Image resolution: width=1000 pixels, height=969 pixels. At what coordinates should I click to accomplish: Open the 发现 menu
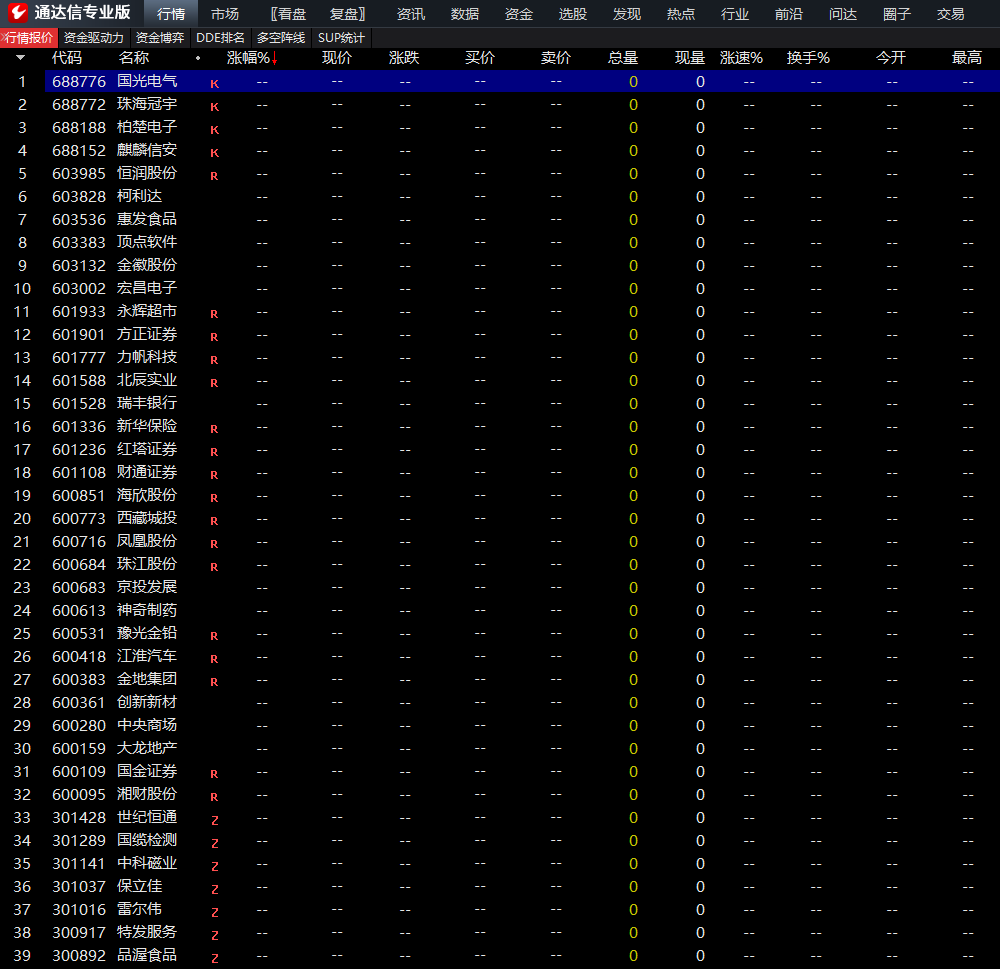627,13
